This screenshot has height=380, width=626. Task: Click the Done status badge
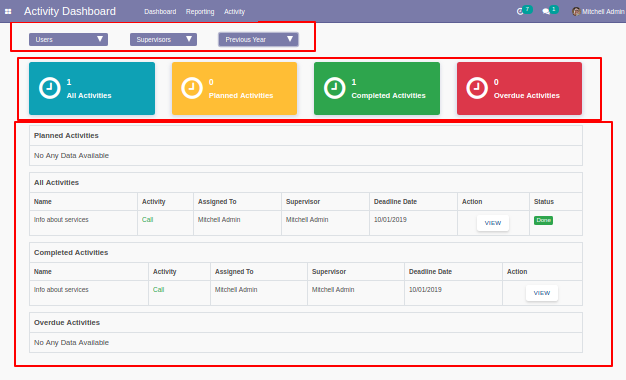tap(543, 220)
